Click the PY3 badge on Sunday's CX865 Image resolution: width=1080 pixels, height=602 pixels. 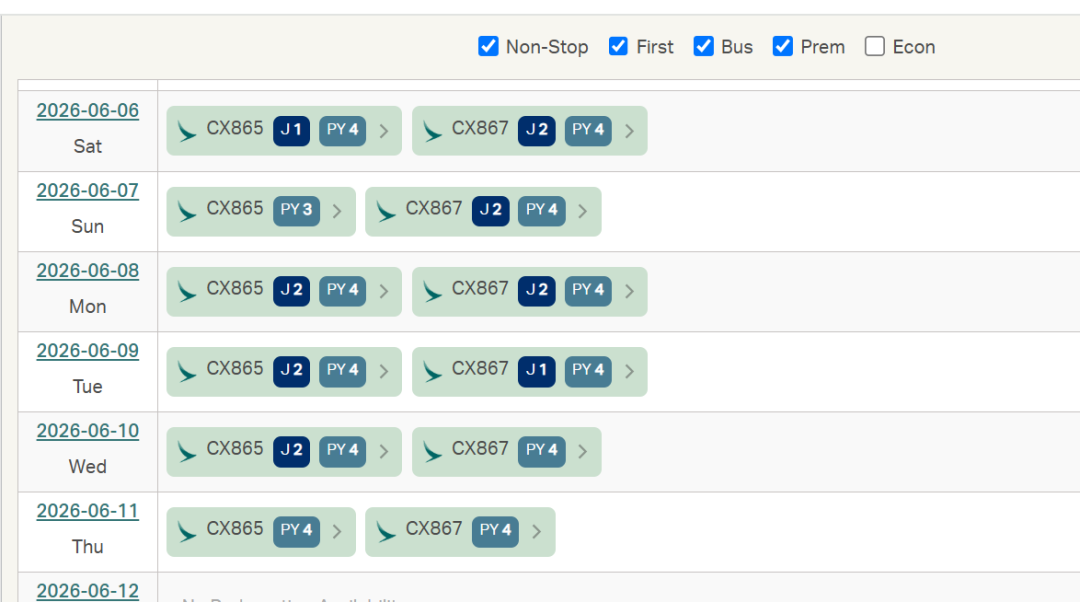[x=296, y=210]
